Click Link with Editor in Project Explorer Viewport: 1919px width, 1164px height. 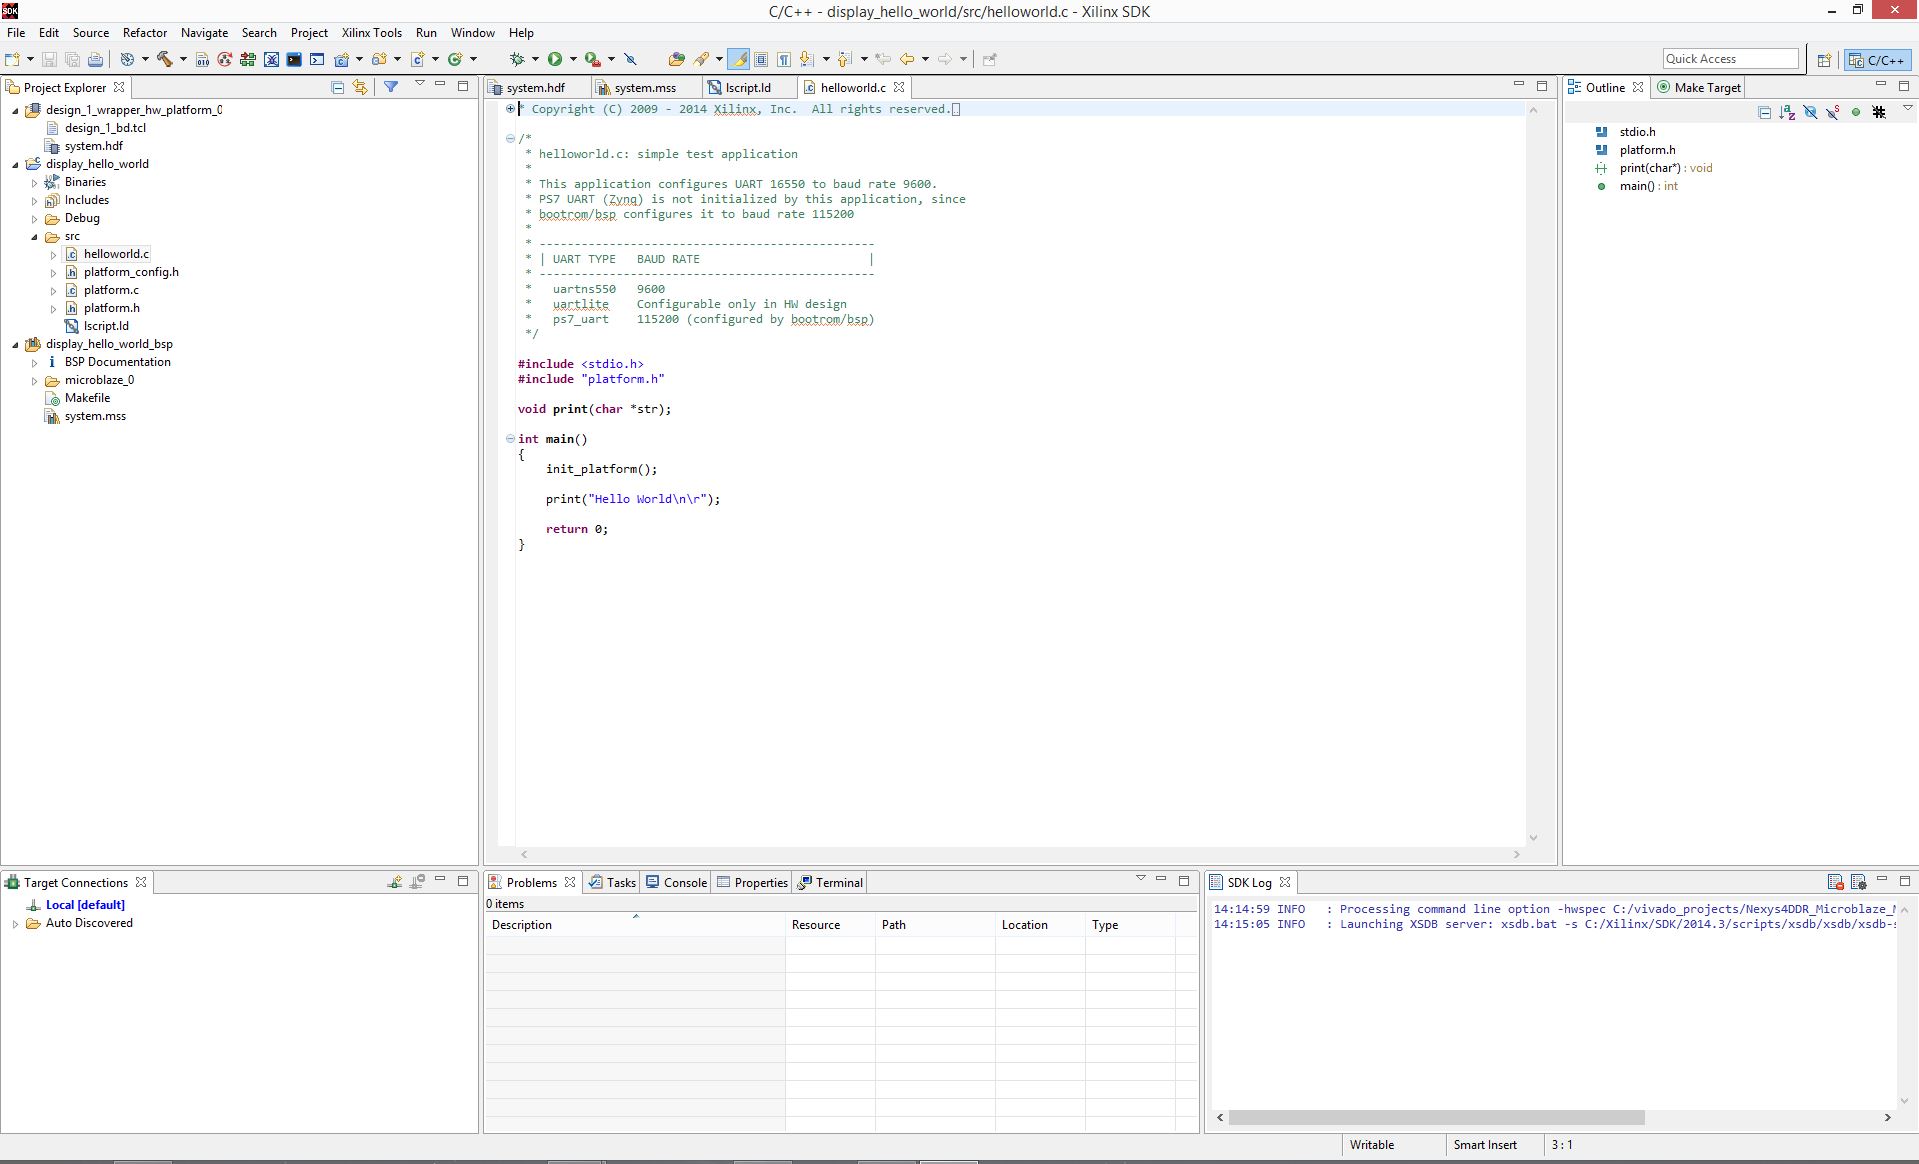[360, 87]
